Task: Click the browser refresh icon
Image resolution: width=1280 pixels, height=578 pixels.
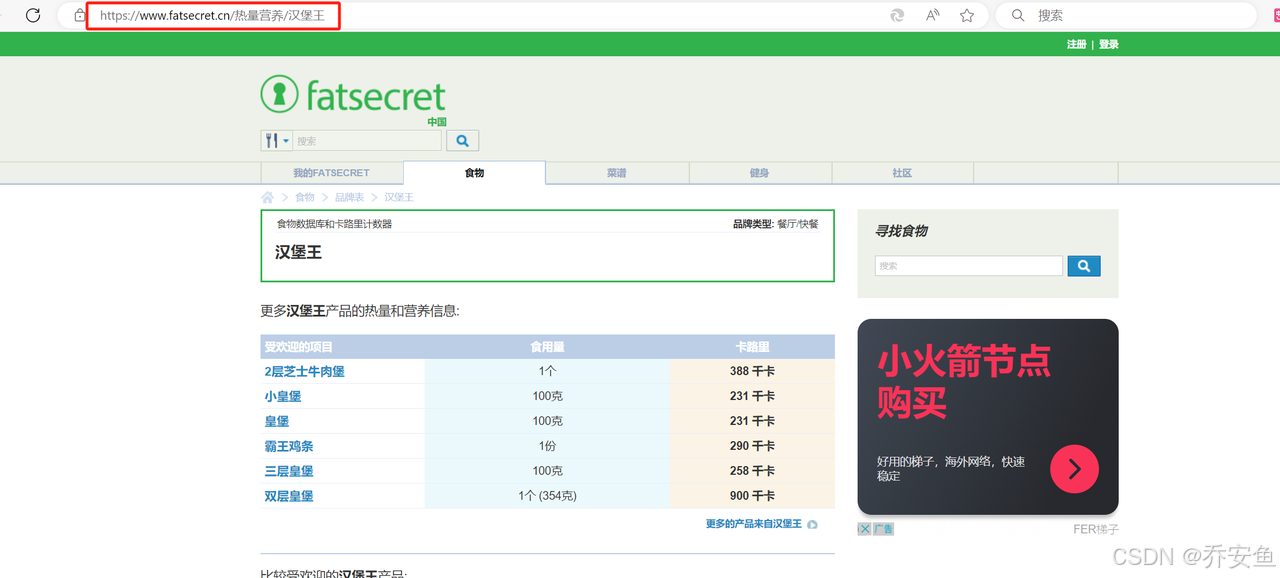Action: click(33, 15)
